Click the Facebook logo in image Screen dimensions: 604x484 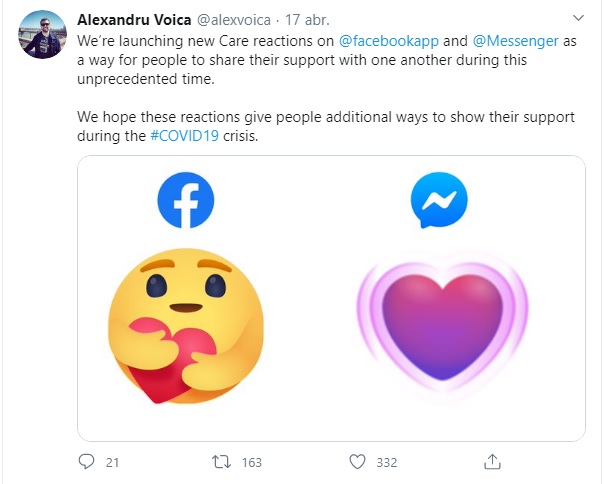[x=186, y=201]
